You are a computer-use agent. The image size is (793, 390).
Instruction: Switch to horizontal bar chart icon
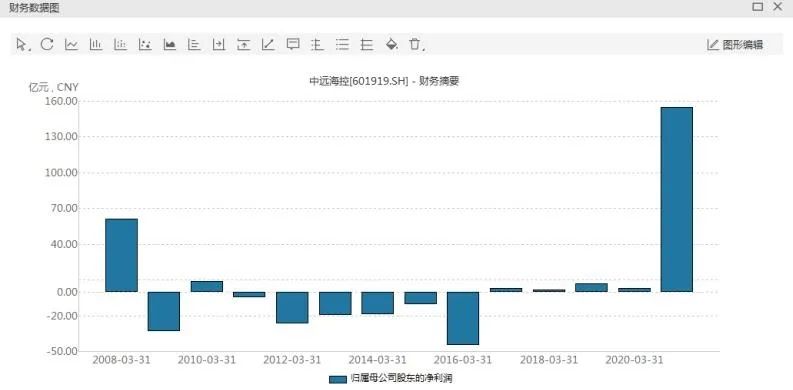[194, 45]
